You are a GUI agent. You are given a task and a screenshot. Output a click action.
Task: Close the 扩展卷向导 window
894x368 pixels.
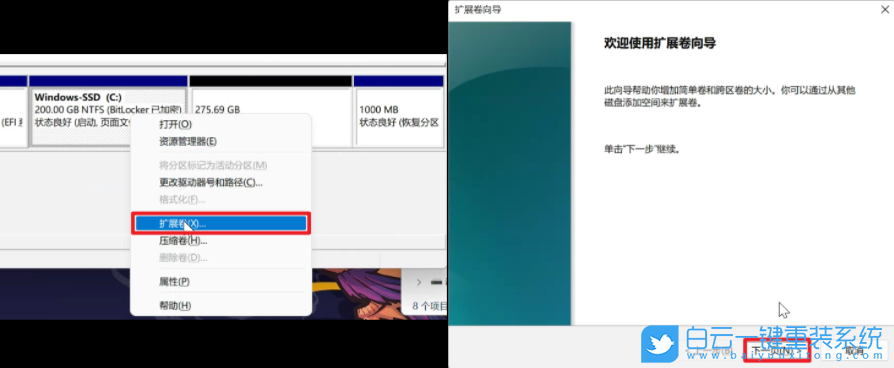click(884, 9)
